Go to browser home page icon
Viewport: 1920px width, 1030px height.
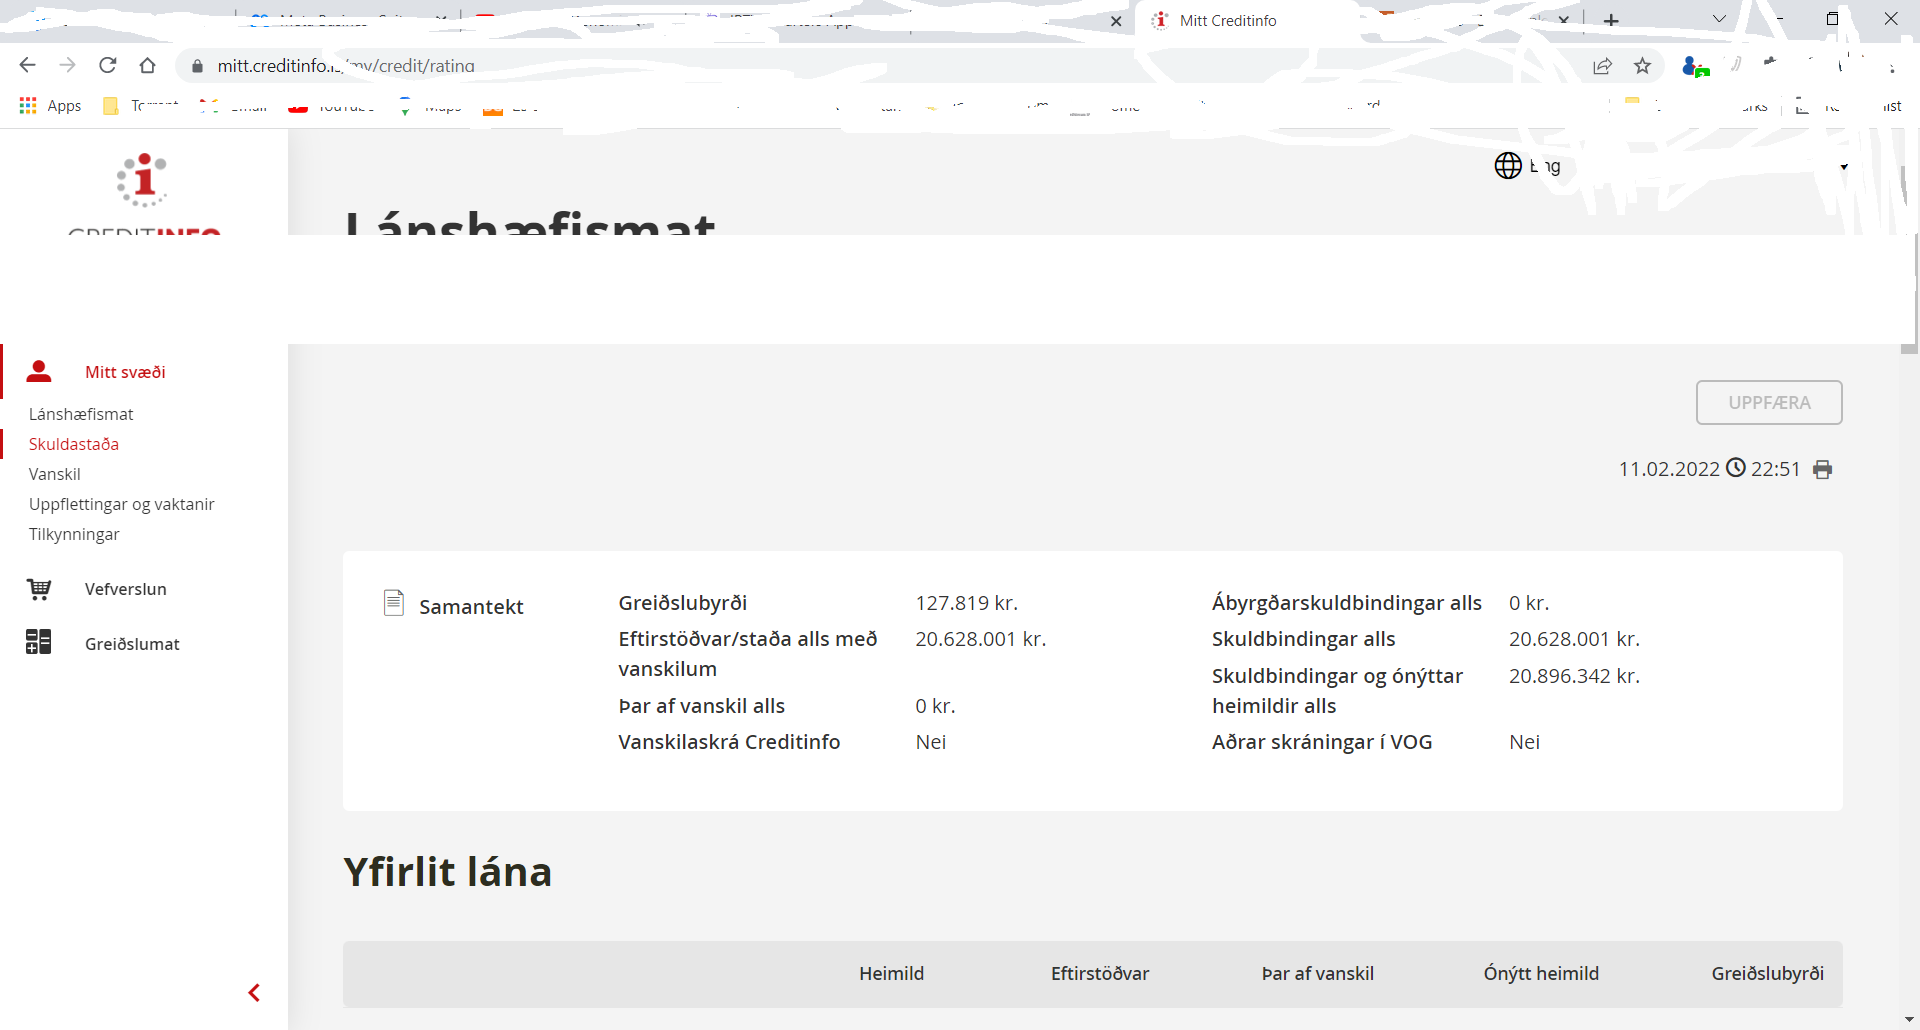148,66
